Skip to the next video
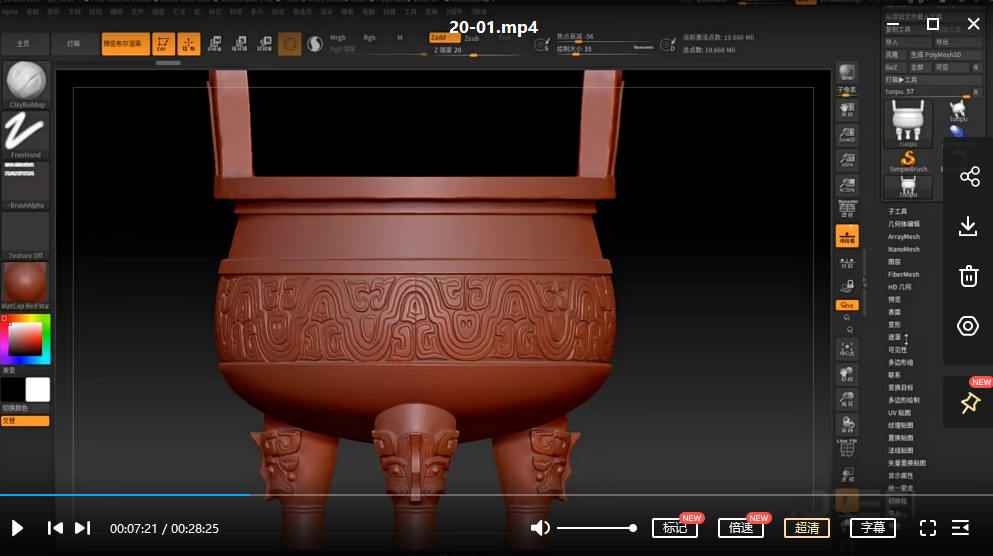Image resolution: width=993 pixels, height=556 pixels. pos(83,528)
